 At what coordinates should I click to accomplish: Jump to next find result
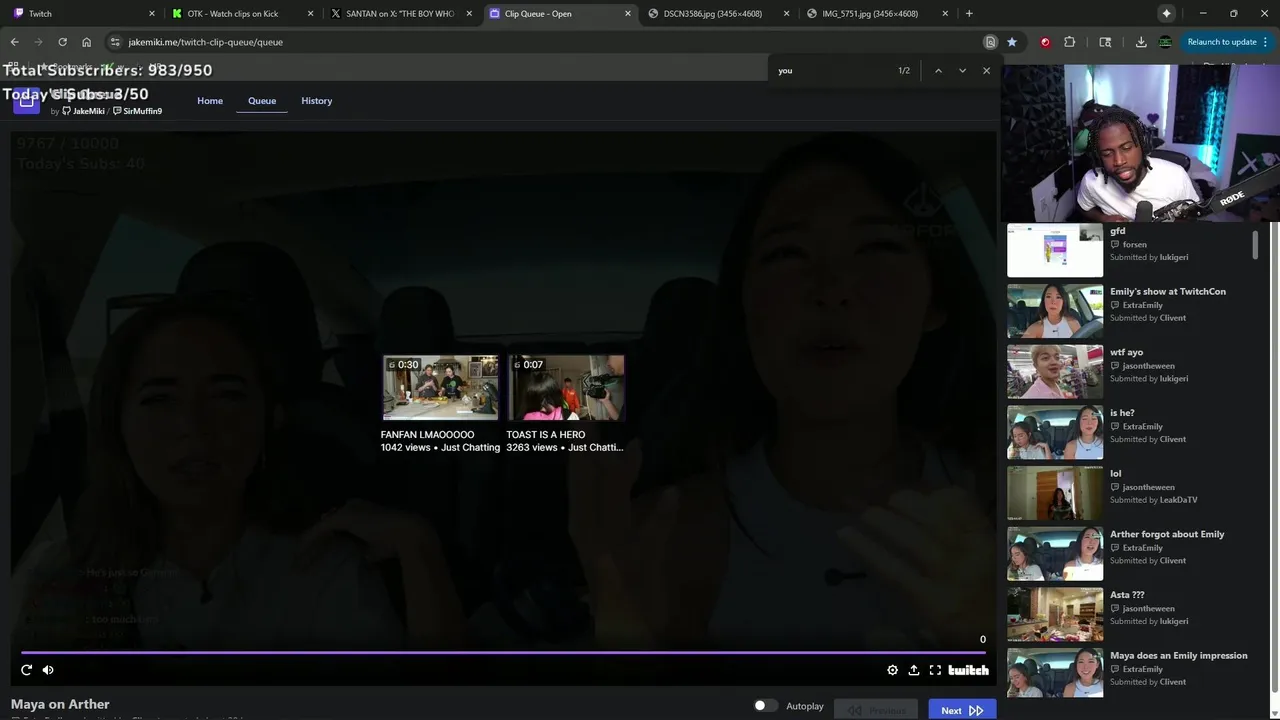pos(962,70)
